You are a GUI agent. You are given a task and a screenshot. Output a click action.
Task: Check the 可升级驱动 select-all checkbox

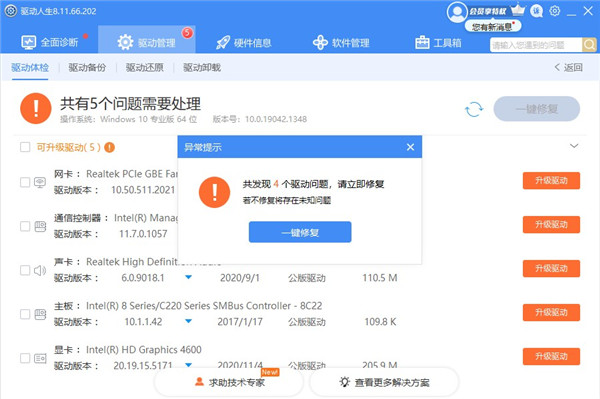click(x=25, y=147)
